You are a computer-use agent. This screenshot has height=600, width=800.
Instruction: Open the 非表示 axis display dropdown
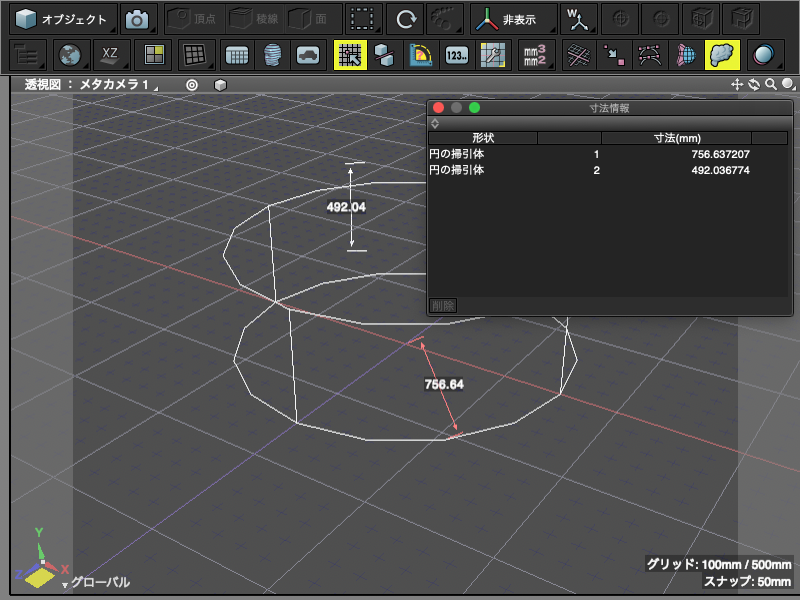513,19
